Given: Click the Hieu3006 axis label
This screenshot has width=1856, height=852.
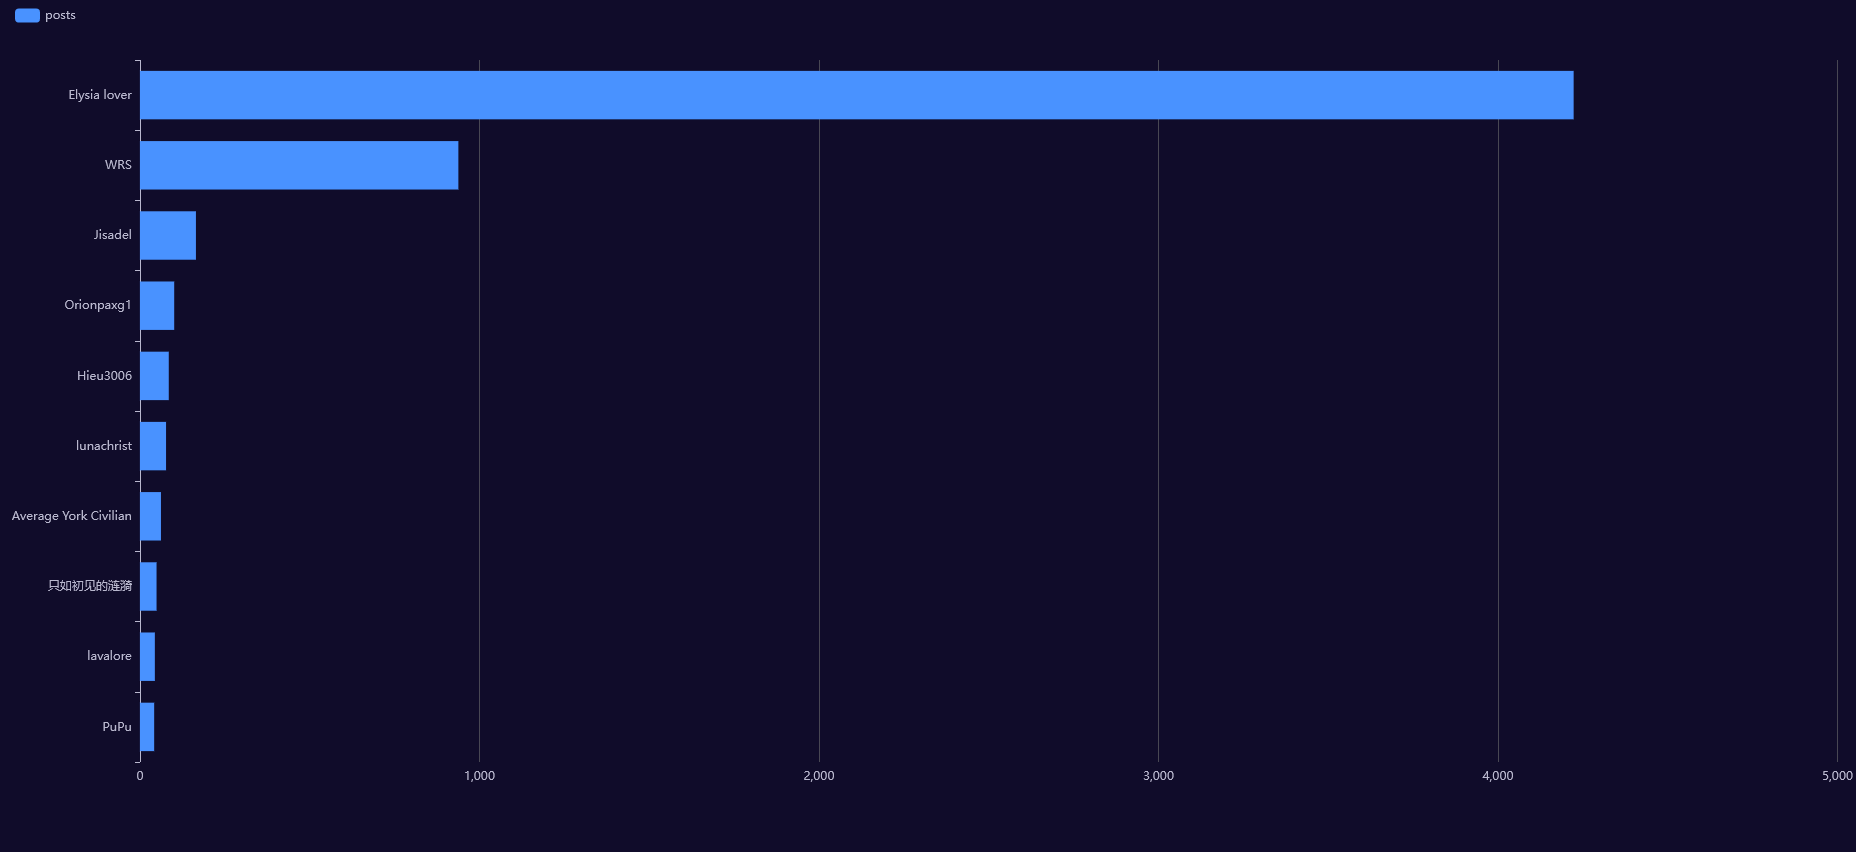Looking at the screenshot, I should coord(104,376).
